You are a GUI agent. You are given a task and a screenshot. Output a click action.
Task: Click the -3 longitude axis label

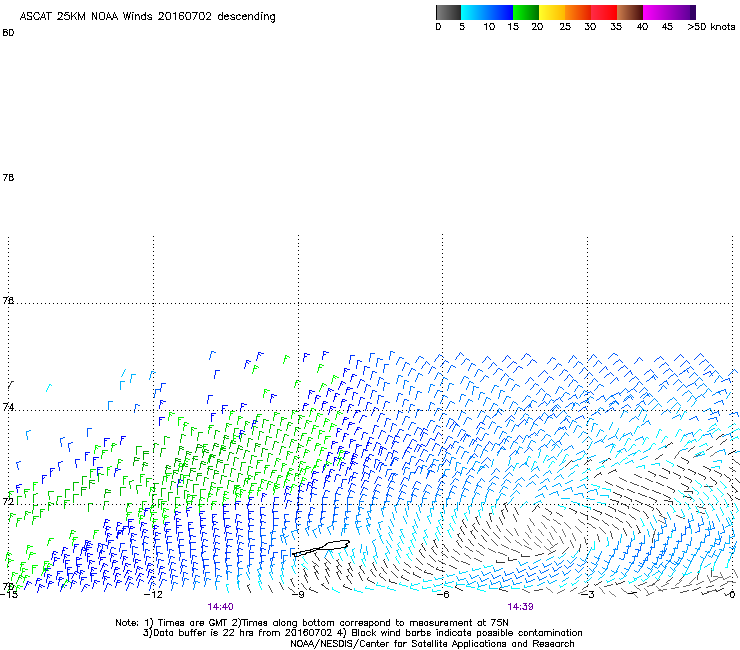[x=588, y=595]
